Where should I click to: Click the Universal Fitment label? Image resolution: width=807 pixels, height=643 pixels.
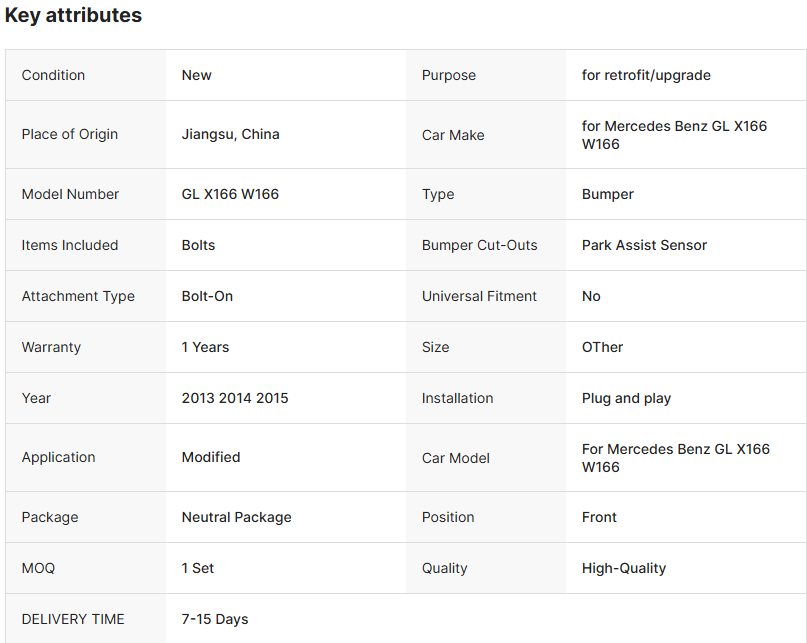(x=479, y=296)
